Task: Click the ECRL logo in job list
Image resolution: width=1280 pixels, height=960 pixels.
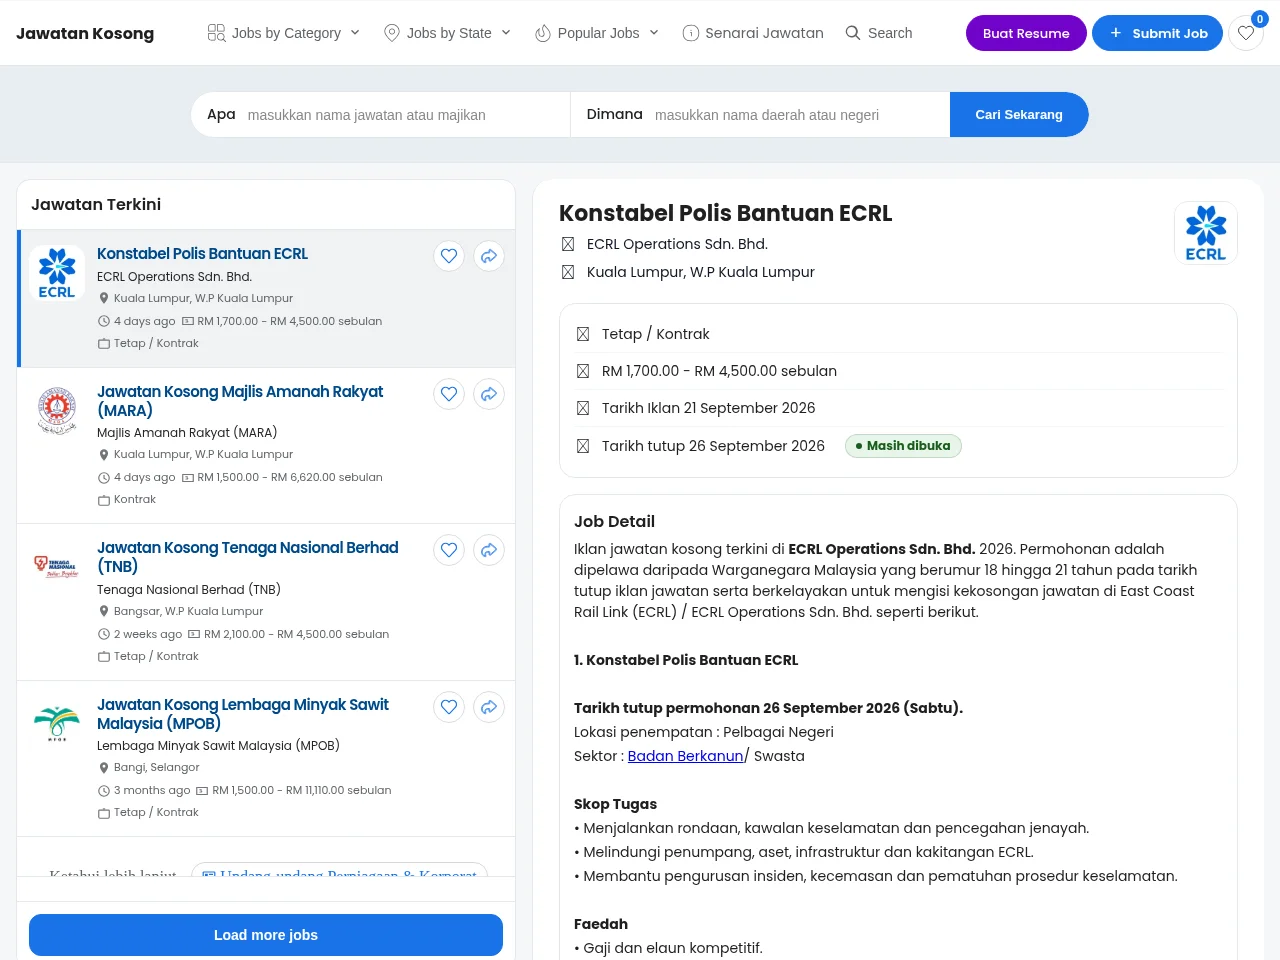Action: [x=57, y=273]
